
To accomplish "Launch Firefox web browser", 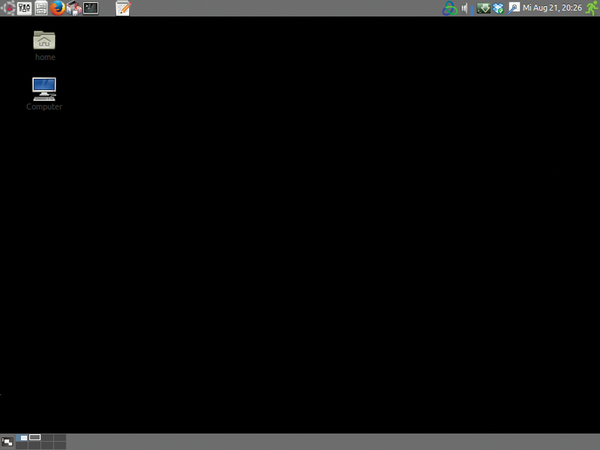I will coord(57,8).
